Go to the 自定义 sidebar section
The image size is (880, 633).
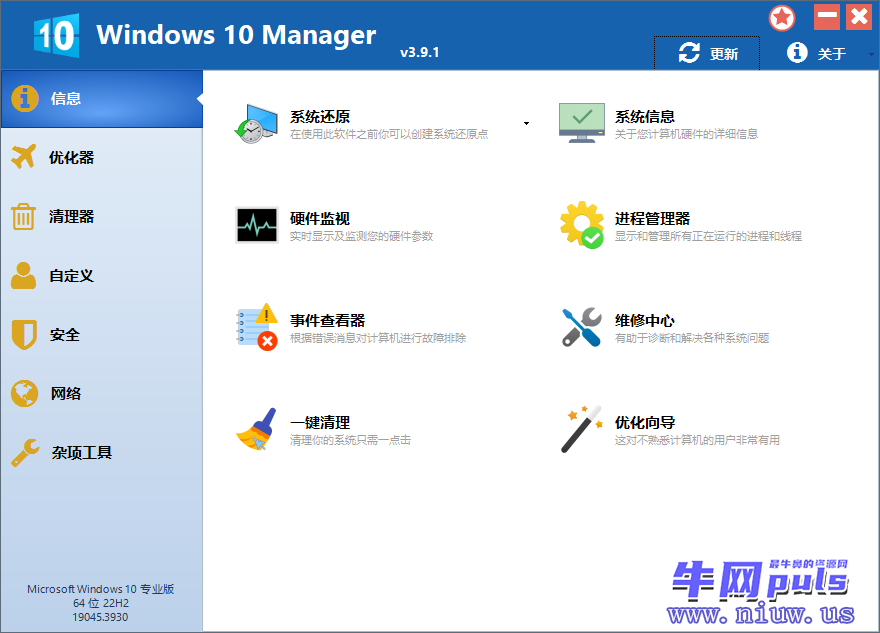click(102, 276)
